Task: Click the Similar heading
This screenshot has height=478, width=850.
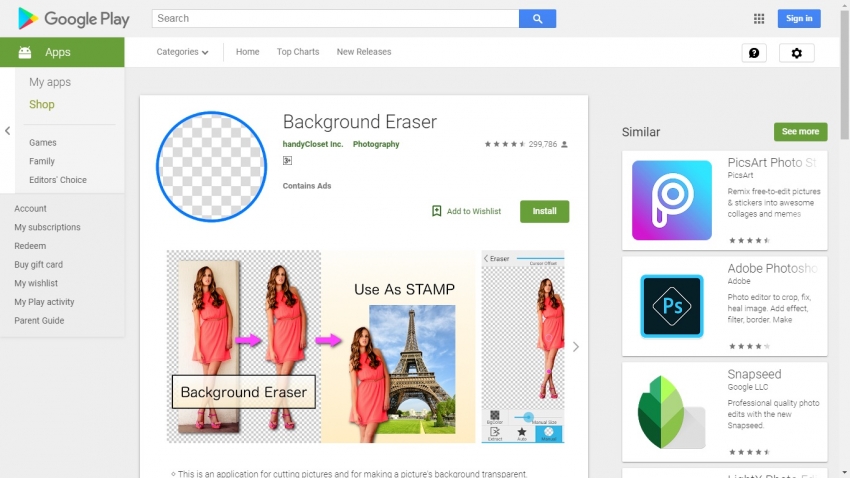Action: 641,132
